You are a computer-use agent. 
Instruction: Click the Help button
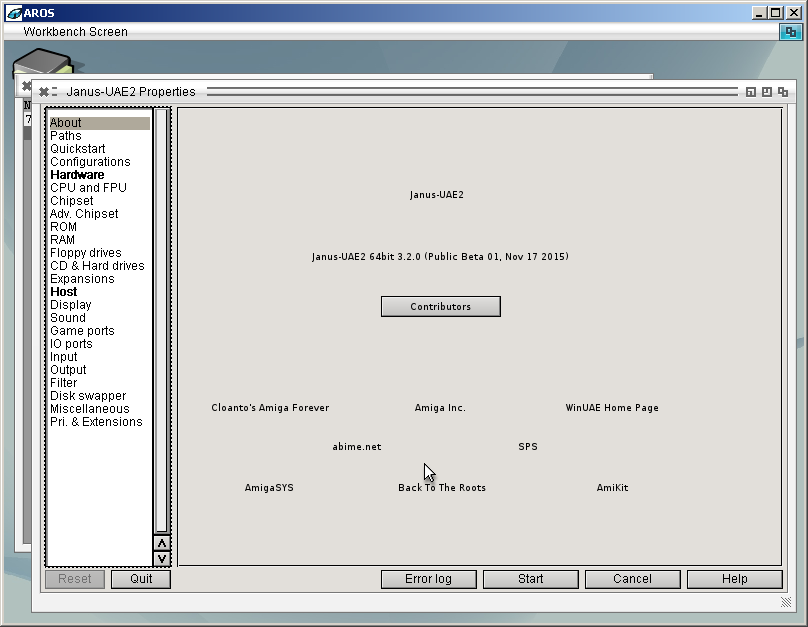click(734, 579)
